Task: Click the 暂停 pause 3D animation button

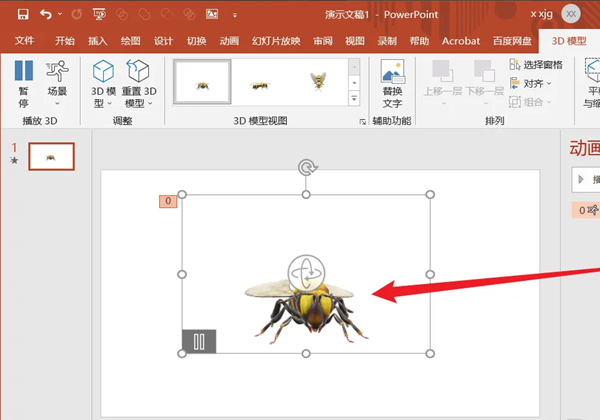Action: pyautogui.click(x=24, y=83)
